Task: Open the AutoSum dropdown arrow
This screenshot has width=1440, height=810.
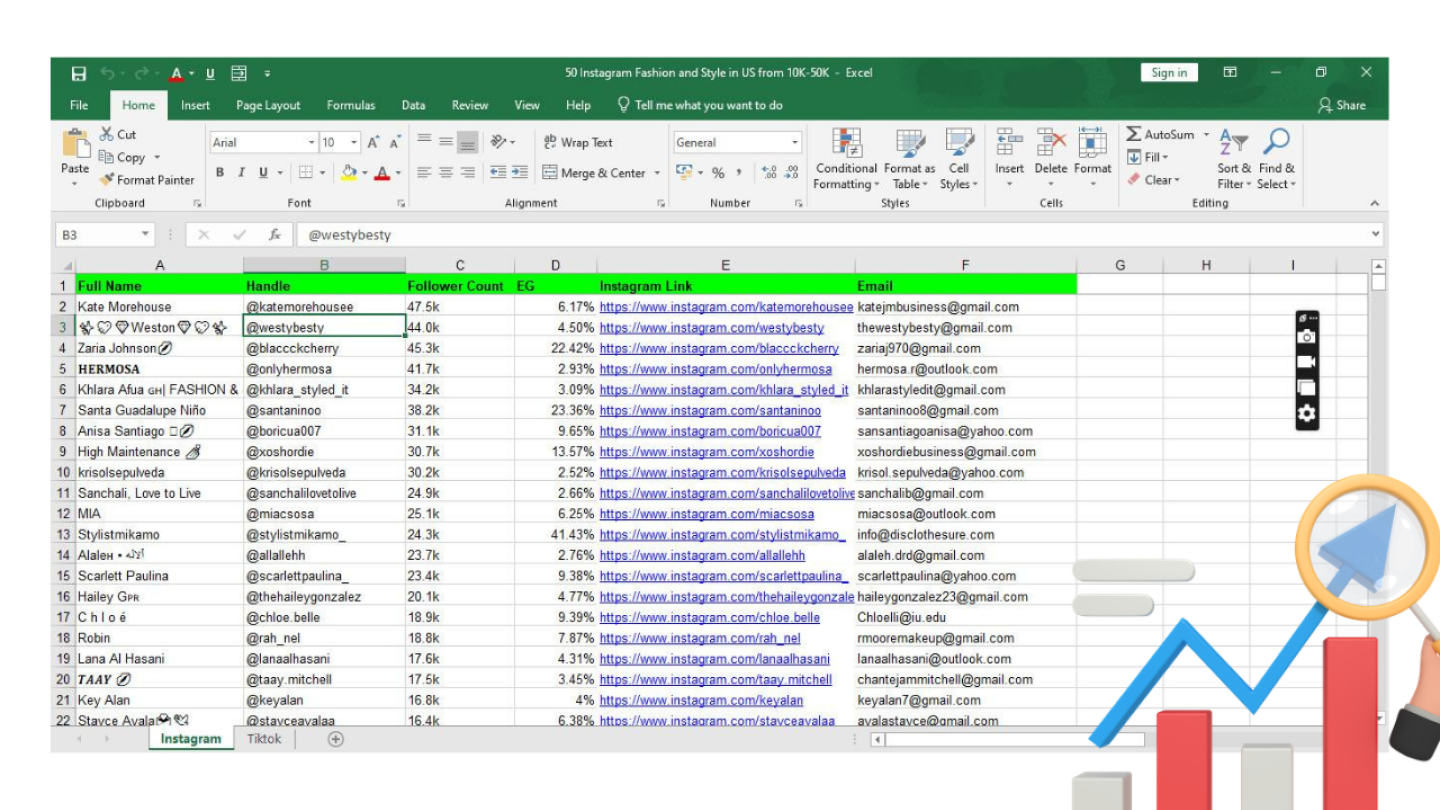Action: 1206,135
